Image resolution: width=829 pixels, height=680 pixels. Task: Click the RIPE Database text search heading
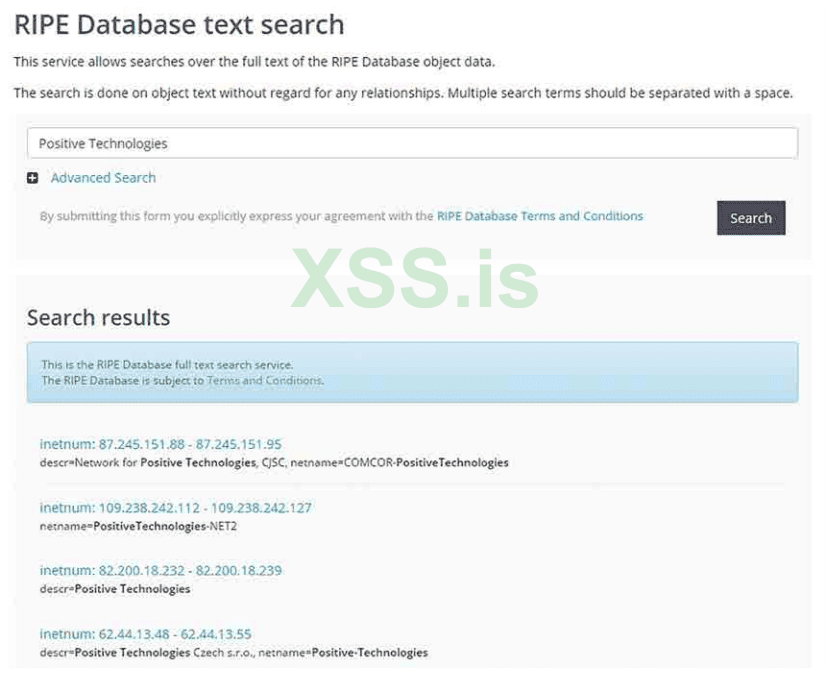point(179,25)
